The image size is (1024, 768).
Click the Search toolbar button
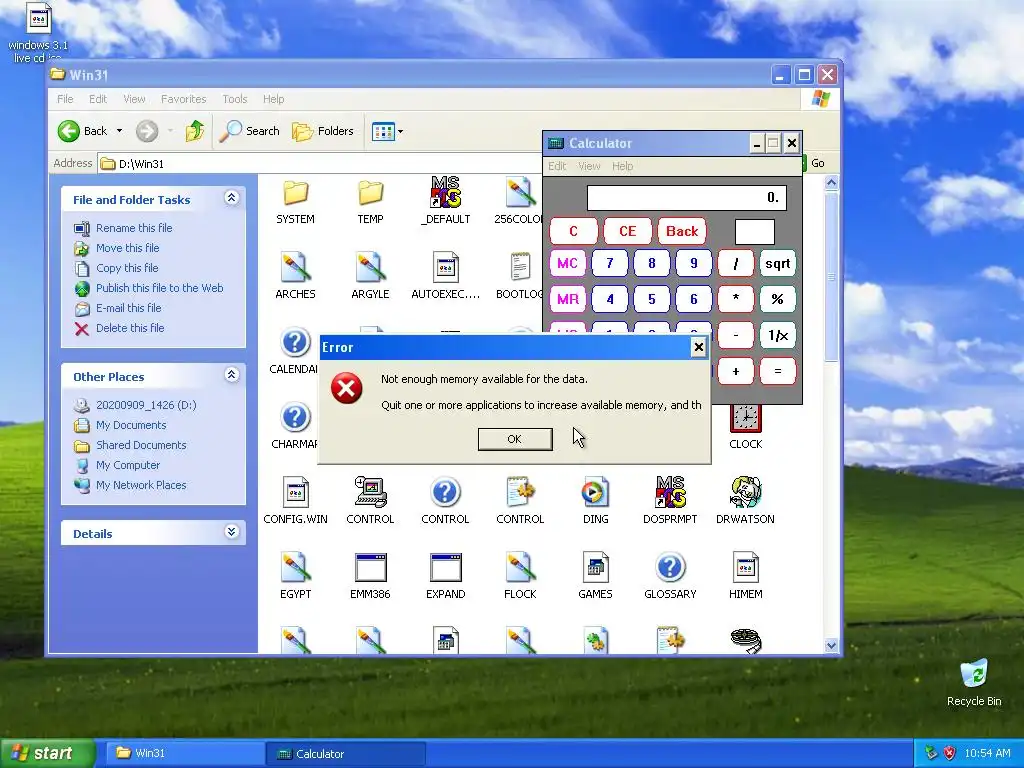[x=249, y=131]
